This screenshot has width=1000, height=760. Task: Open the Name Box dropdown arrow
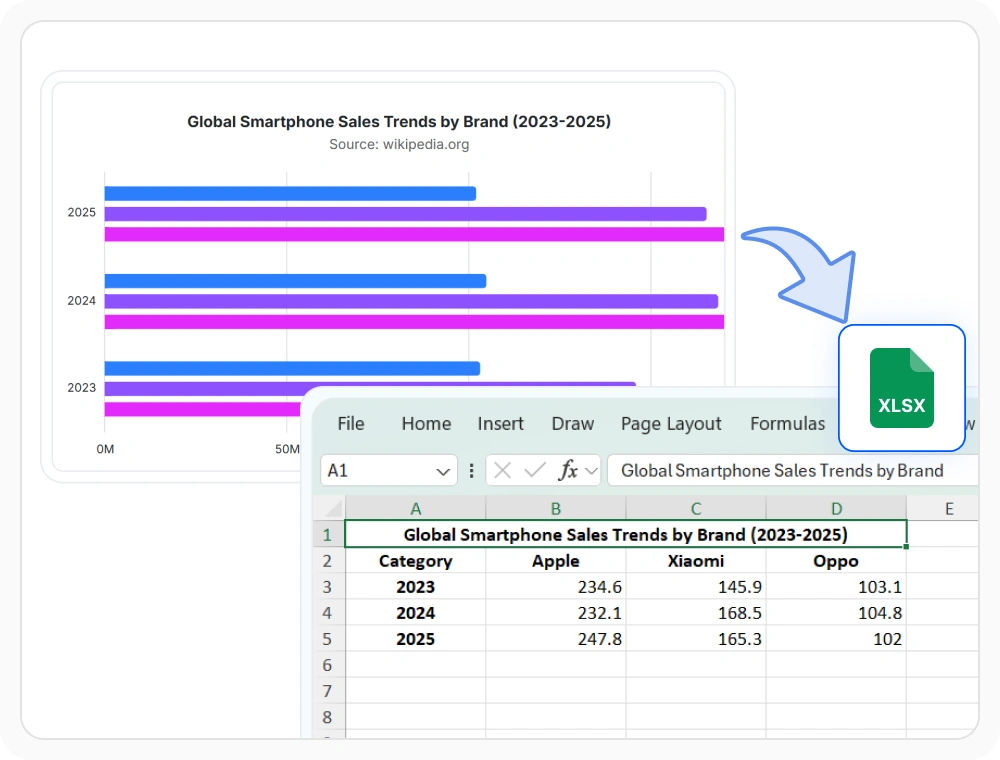(x=443, y=472)
